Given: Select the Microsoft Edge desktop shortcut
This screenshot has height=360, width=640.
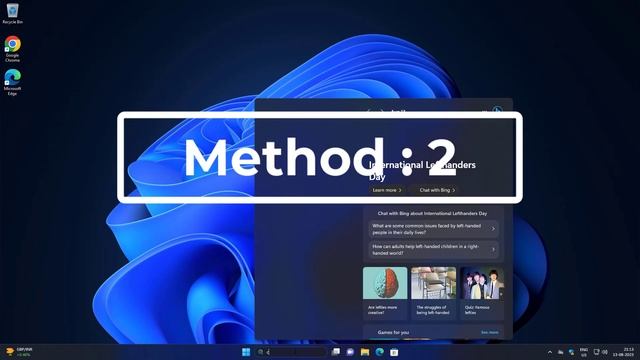Looking at the screenshot, I should tap(12, 82).
